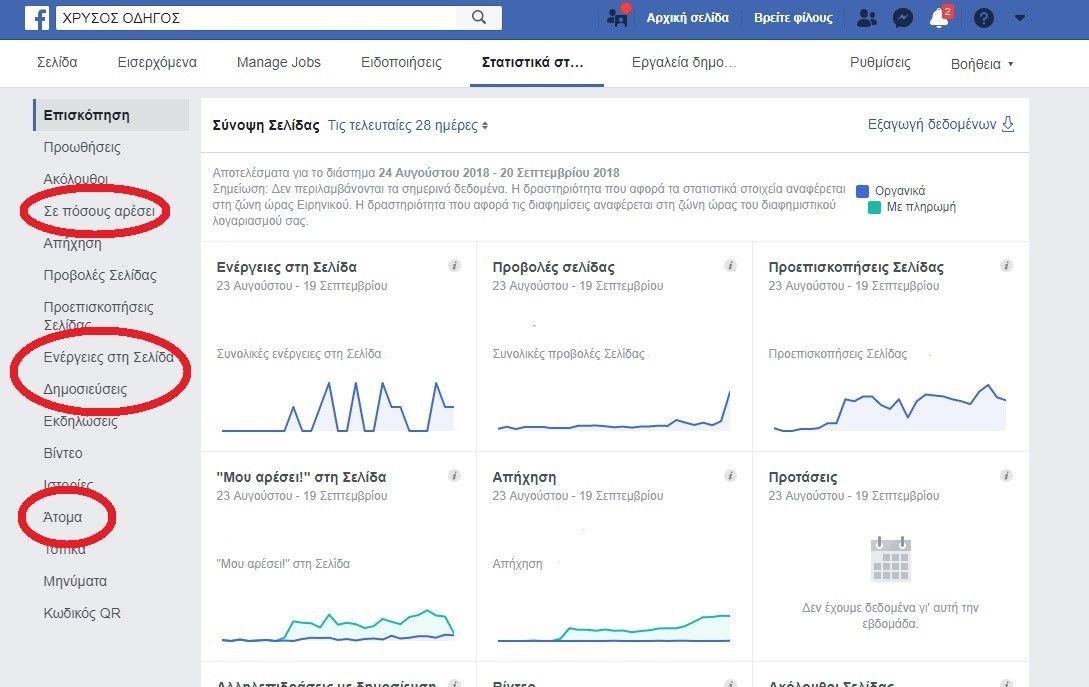The height and width of the screenshot is (687, 1089).
Task: Click the "Μου αρέσει!" στη Σελίδα green chart
Action: tap(338, 626)
